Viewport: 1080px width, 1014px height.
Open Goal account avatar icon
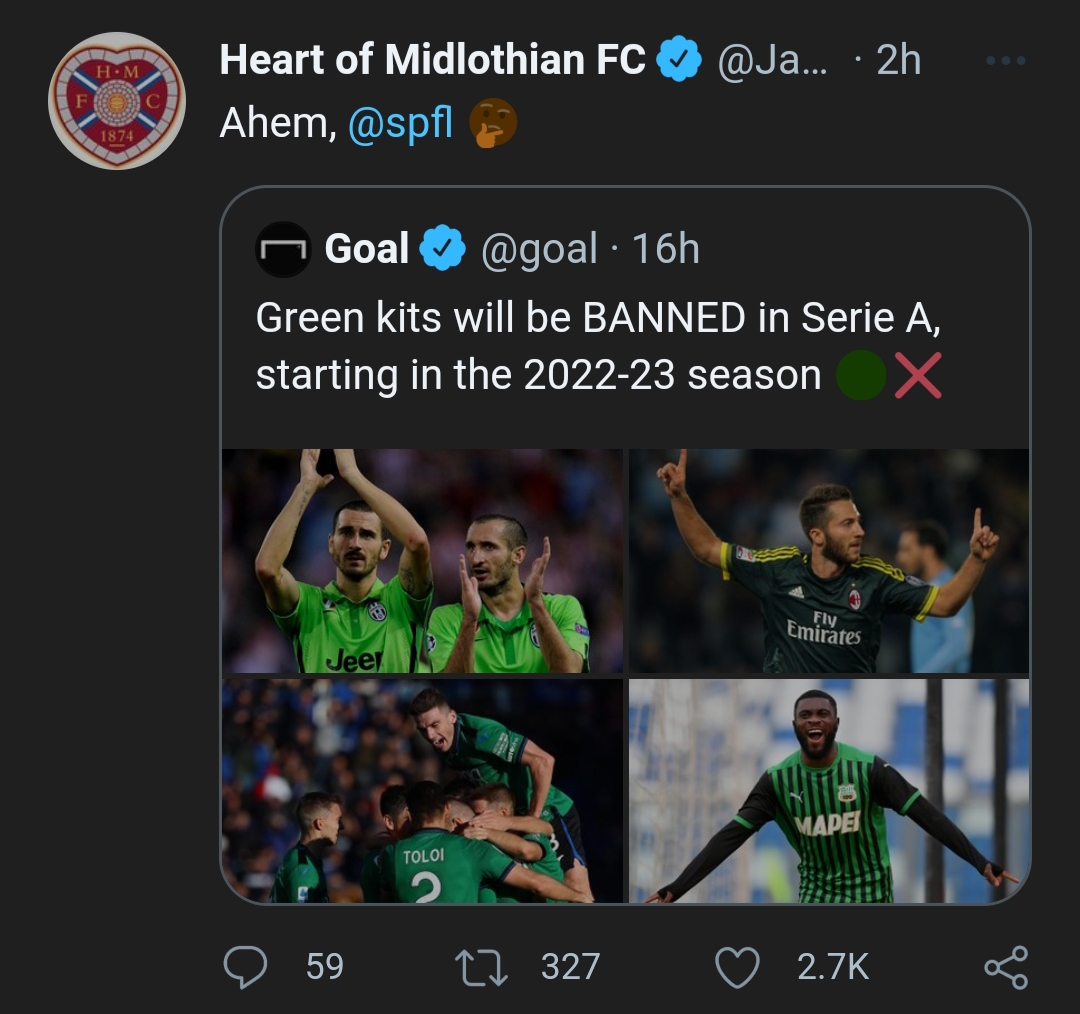pos(283,249)
